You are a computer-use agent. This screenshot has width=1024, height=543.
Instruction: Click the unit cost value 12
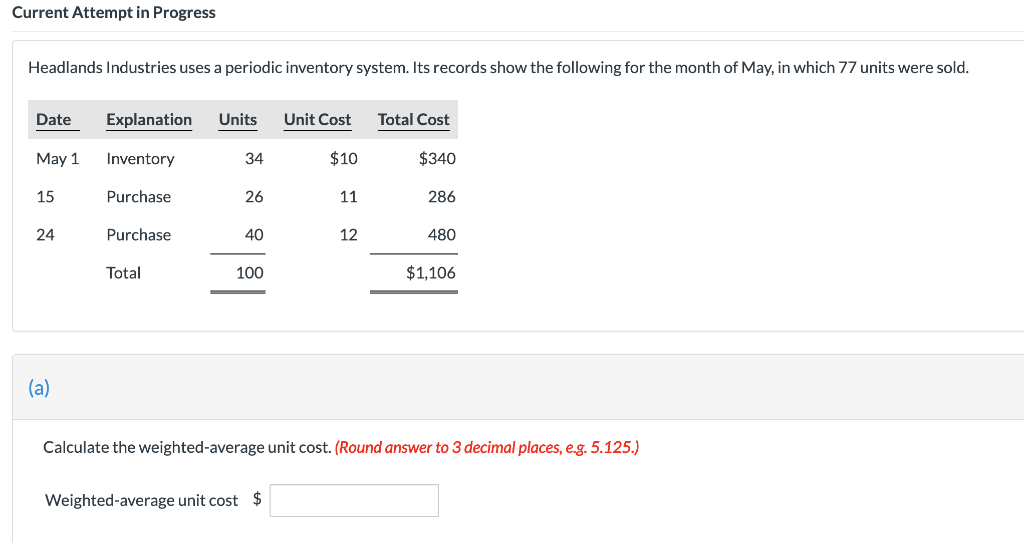pyautogui.click(x=349, y=235)
